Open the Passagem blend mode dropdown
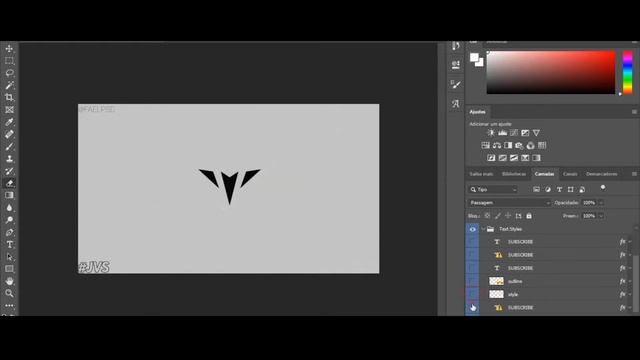Viewport: 640px width, 360px height. (509, 202)
